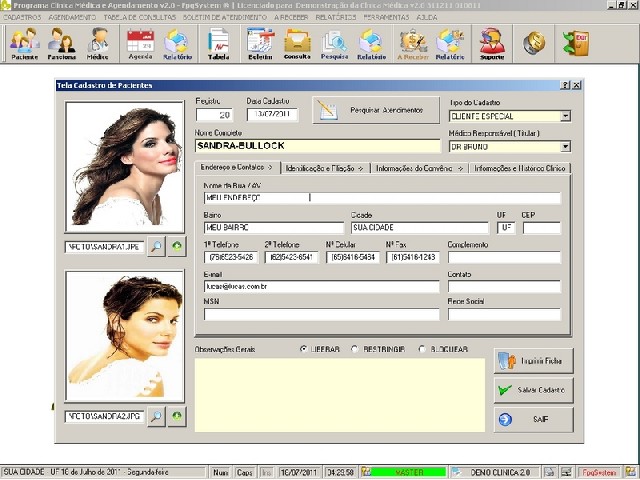The height and width of the screenshot is (480, 640).
Task: Select the BLOQUEAR radio button
Action: pos(422,349)
